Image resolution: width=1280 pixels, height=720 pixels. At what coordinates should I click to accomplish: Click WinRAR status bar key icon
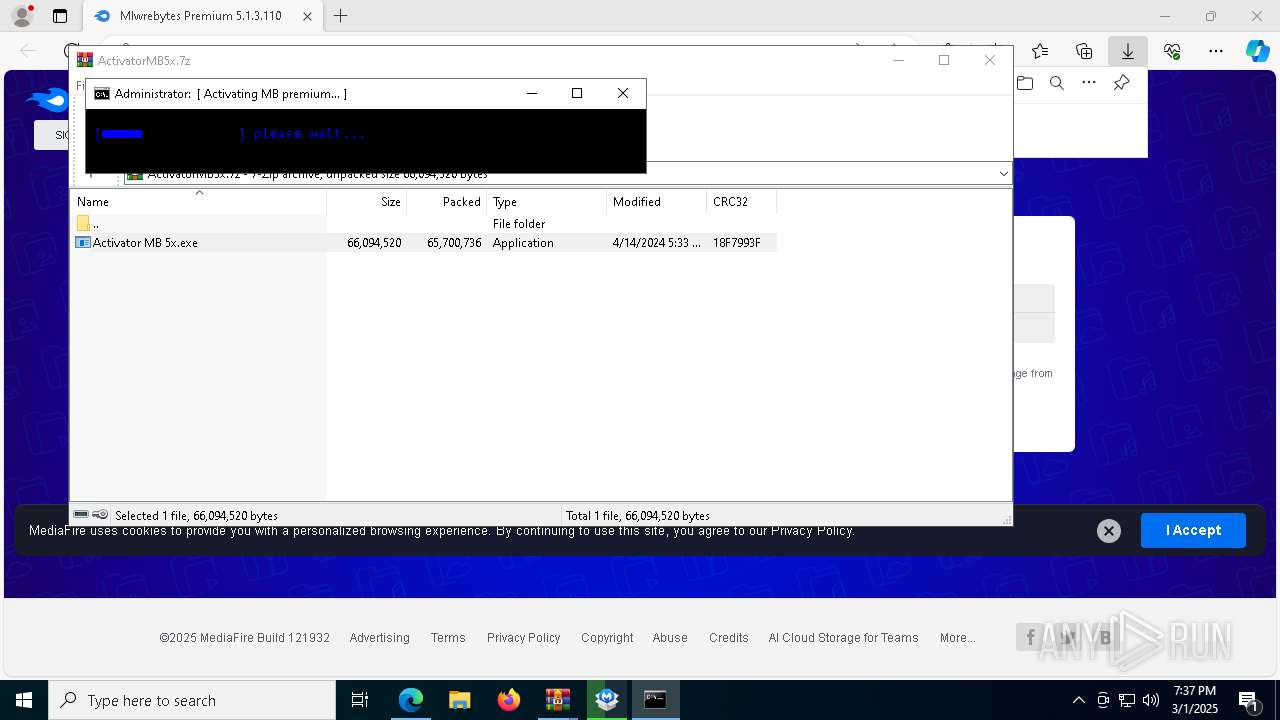[100, 514]
